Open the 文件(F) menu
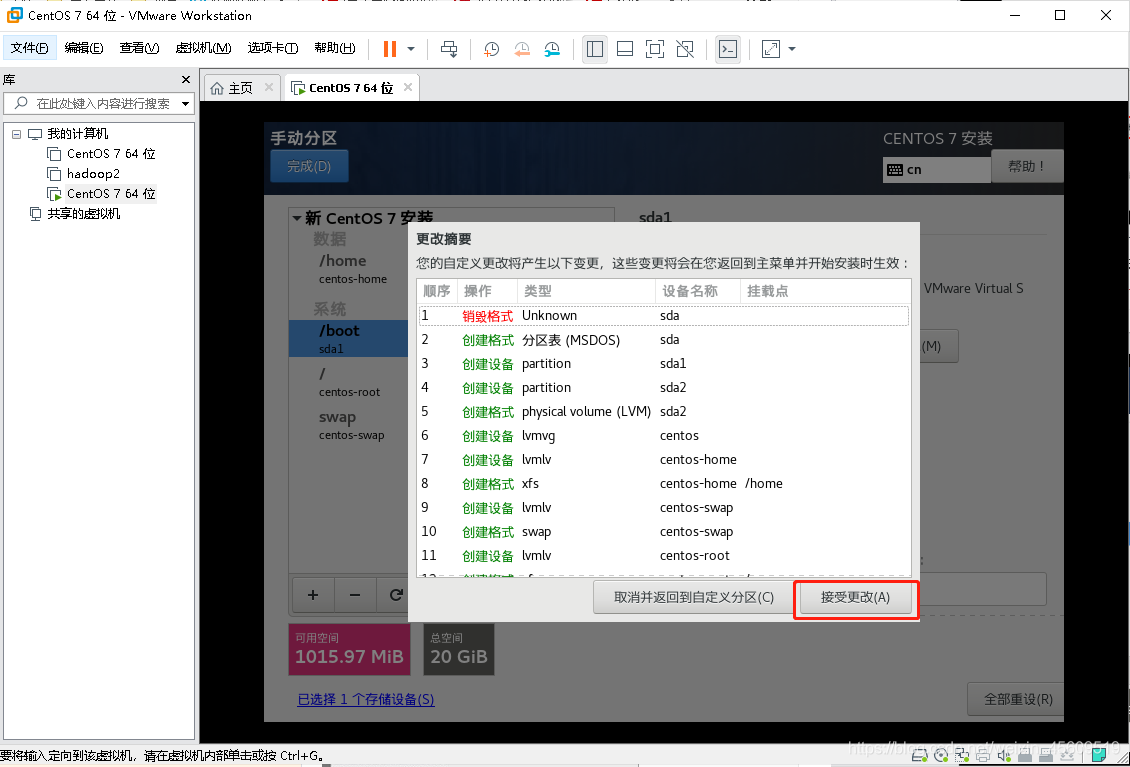Image resolution: width=1130 pixels, height=767 pixels. 30,48
